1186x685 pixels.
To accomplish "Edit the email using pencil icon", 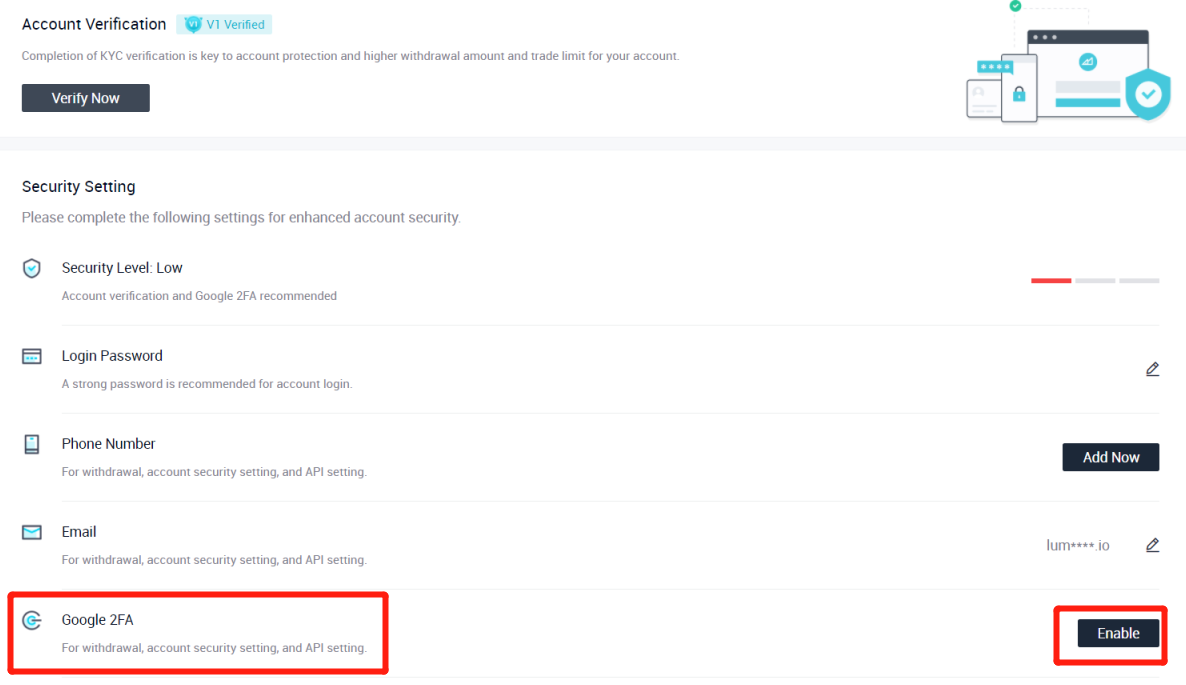I will [x=1152, y=545].
